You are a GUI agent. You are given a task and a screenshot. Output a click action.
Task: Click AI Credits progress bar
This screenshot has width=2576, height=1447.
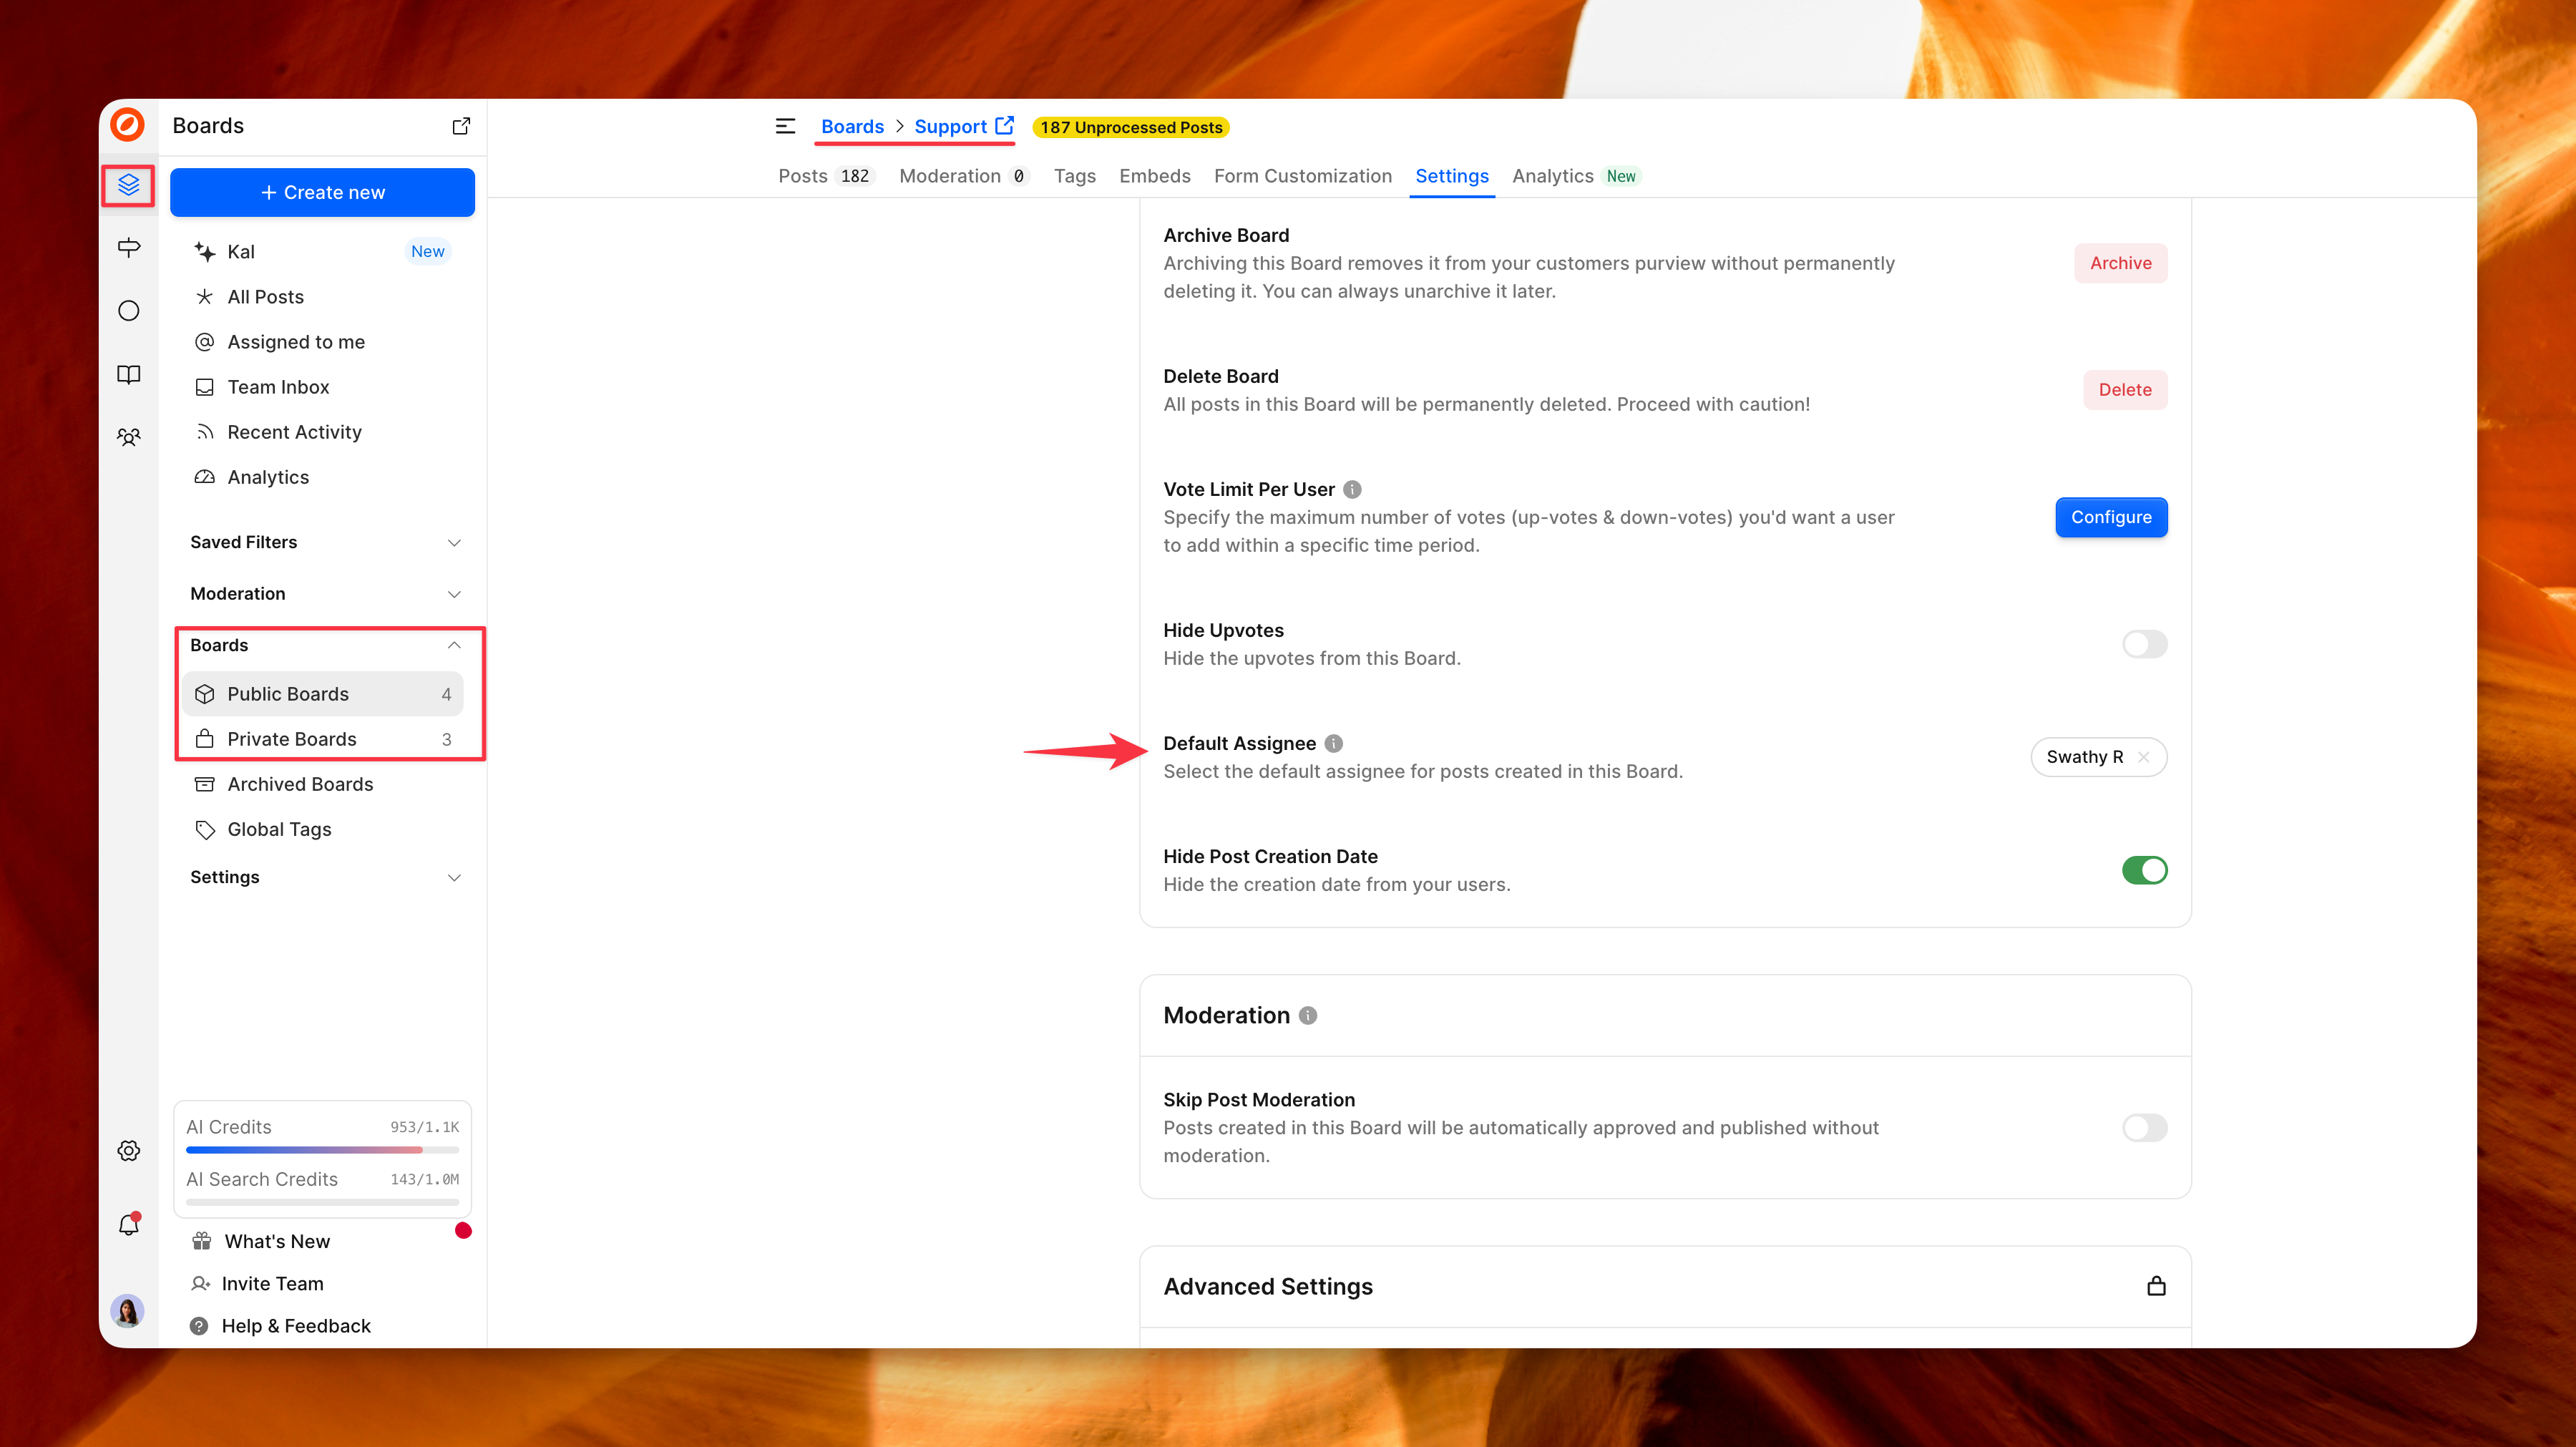click(x=322, y=1150)
